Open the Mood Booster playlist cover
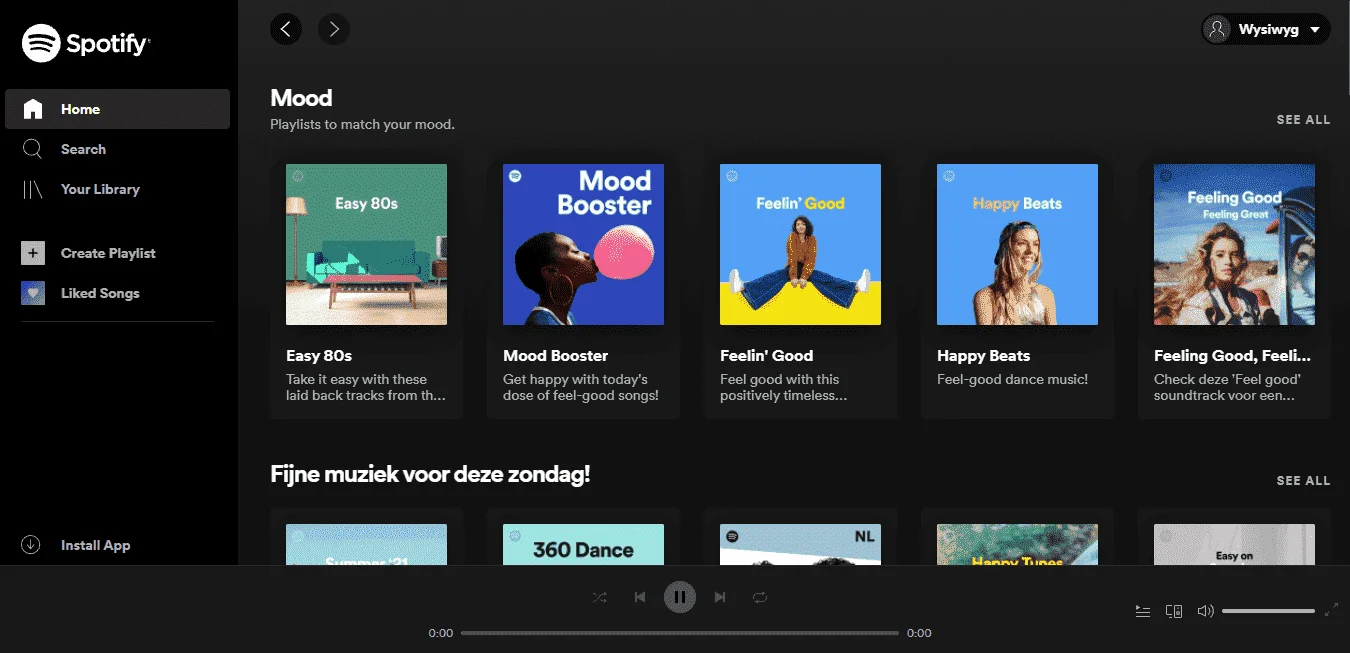Viewport: 1350px width, 653px height. [x=583, y=244]
